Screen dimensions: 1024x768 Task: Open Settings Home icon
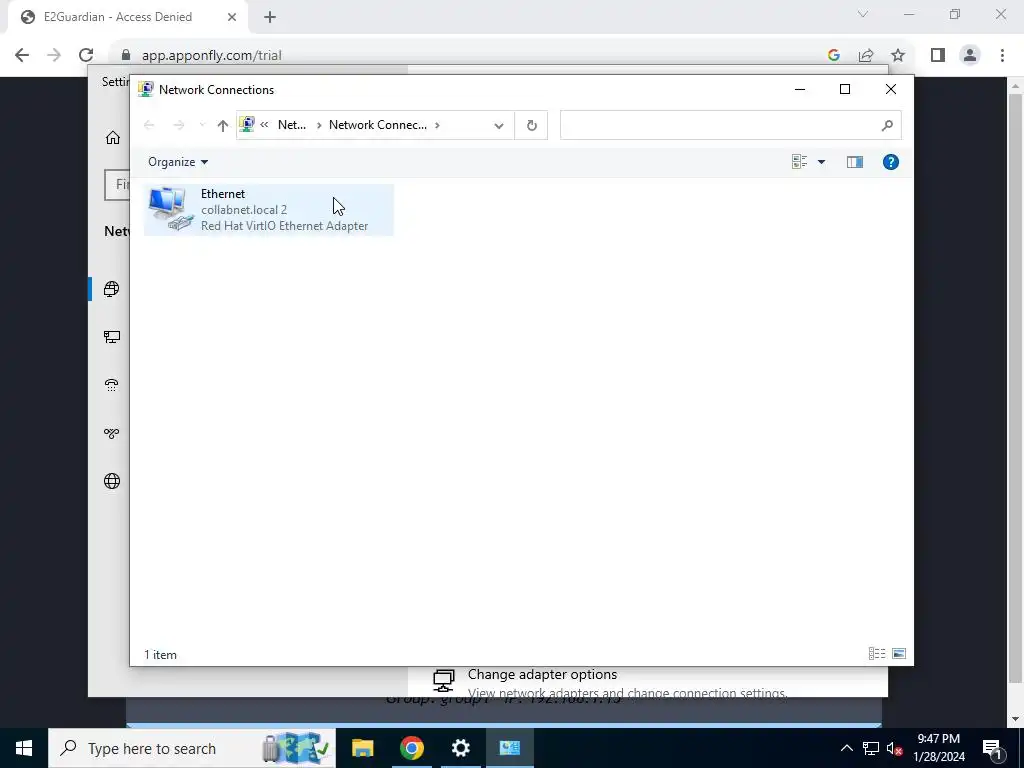coord(113,138)
